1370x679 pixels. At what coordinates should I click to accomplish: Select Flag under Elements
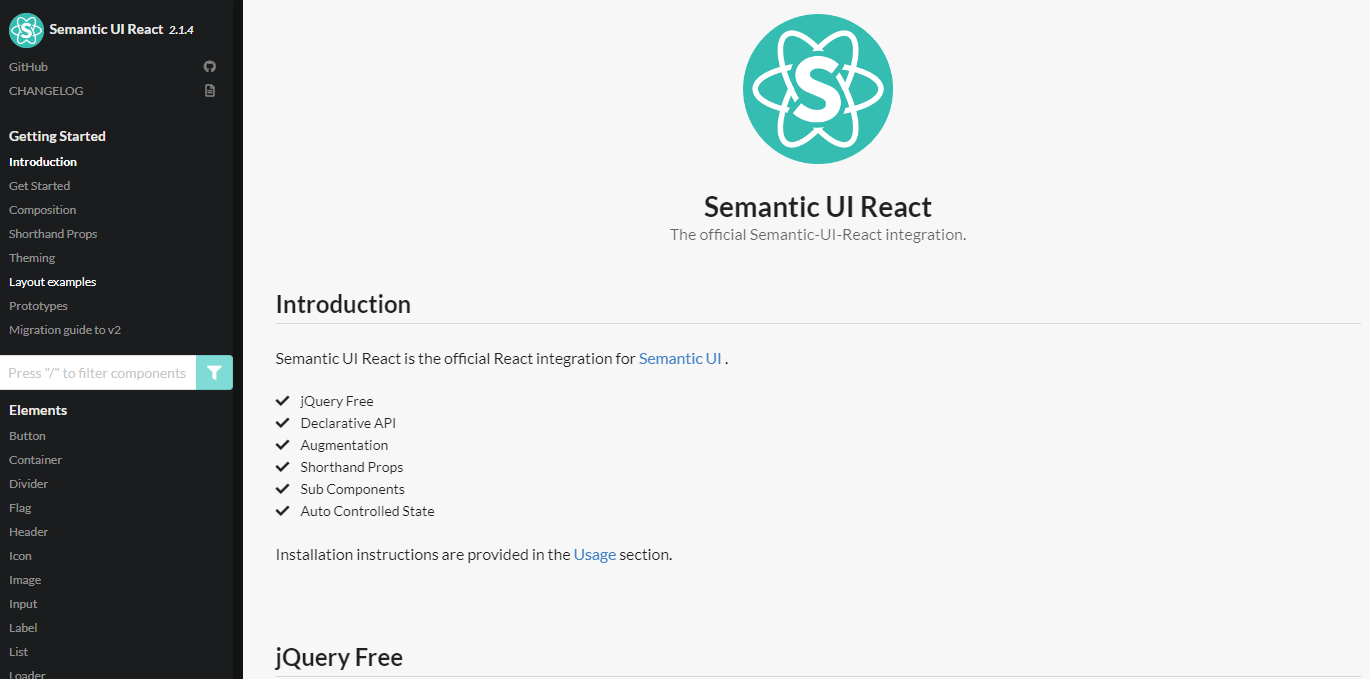pos(20,507)
